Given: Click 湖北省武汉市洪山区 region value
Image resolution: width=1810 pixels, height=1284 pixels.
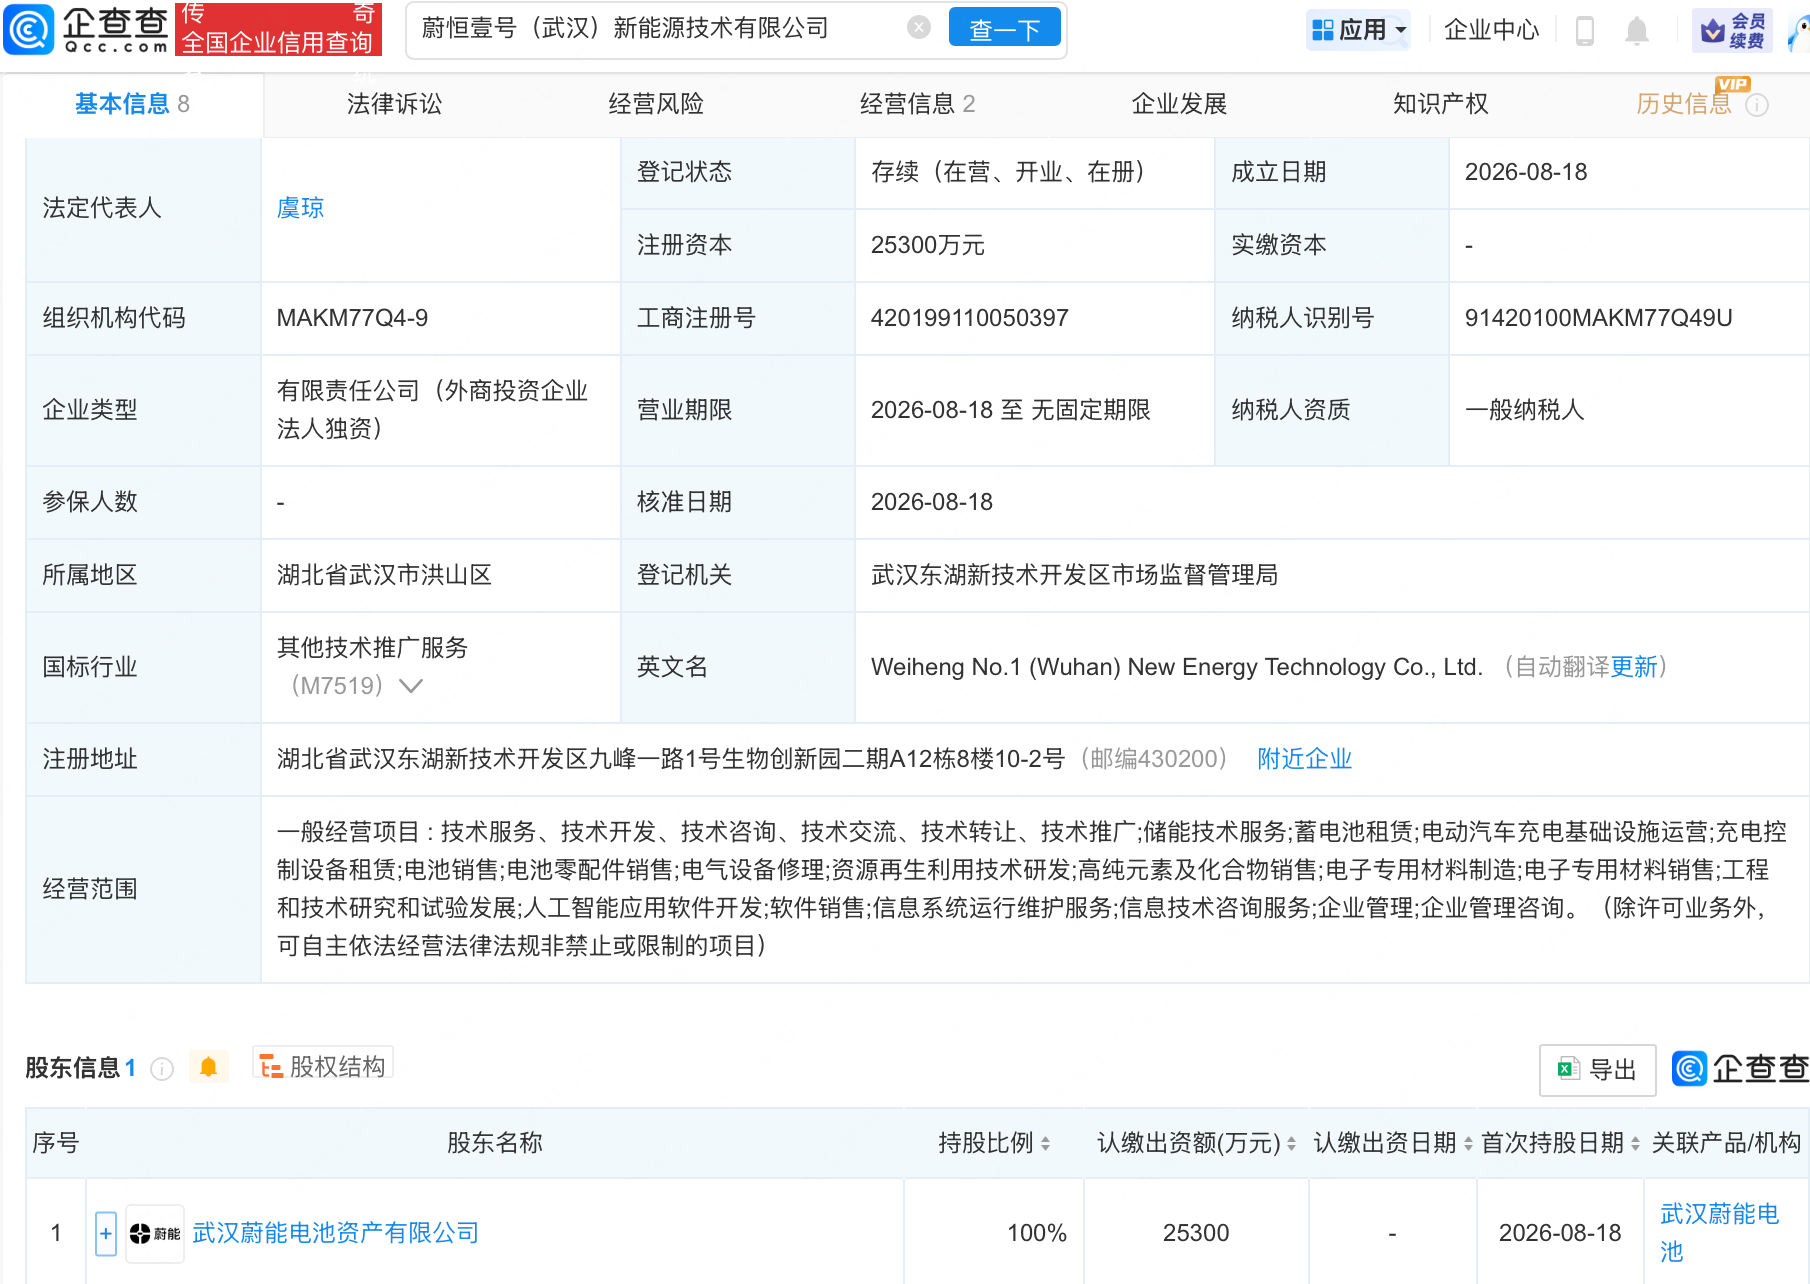Looking at the screenshot, I should point(384,575).
